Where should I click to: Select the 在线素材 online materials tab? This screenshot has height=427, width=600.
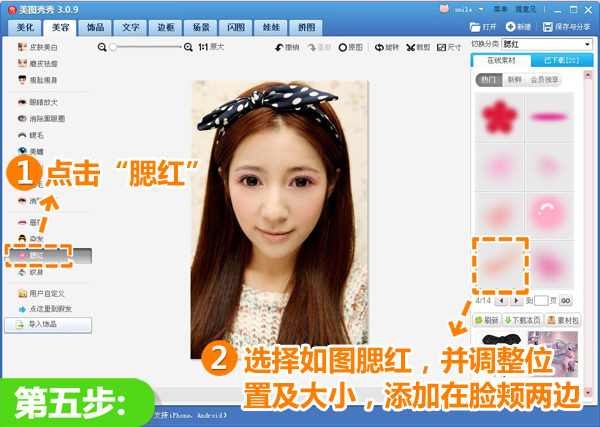point(501,60)
